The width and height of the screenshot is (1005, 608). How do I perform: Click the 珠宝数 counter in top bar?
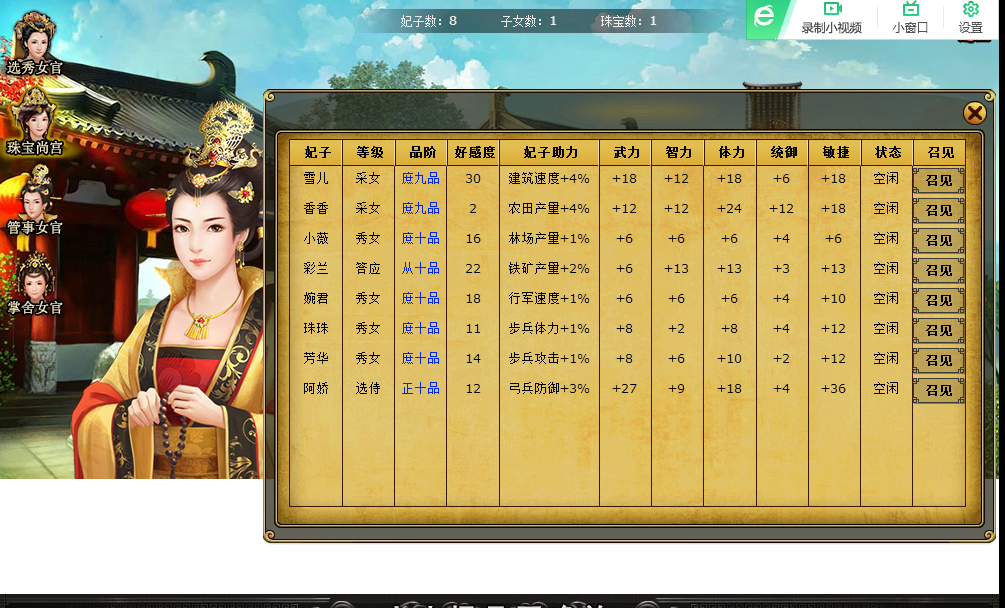click(x=628, y=21)
